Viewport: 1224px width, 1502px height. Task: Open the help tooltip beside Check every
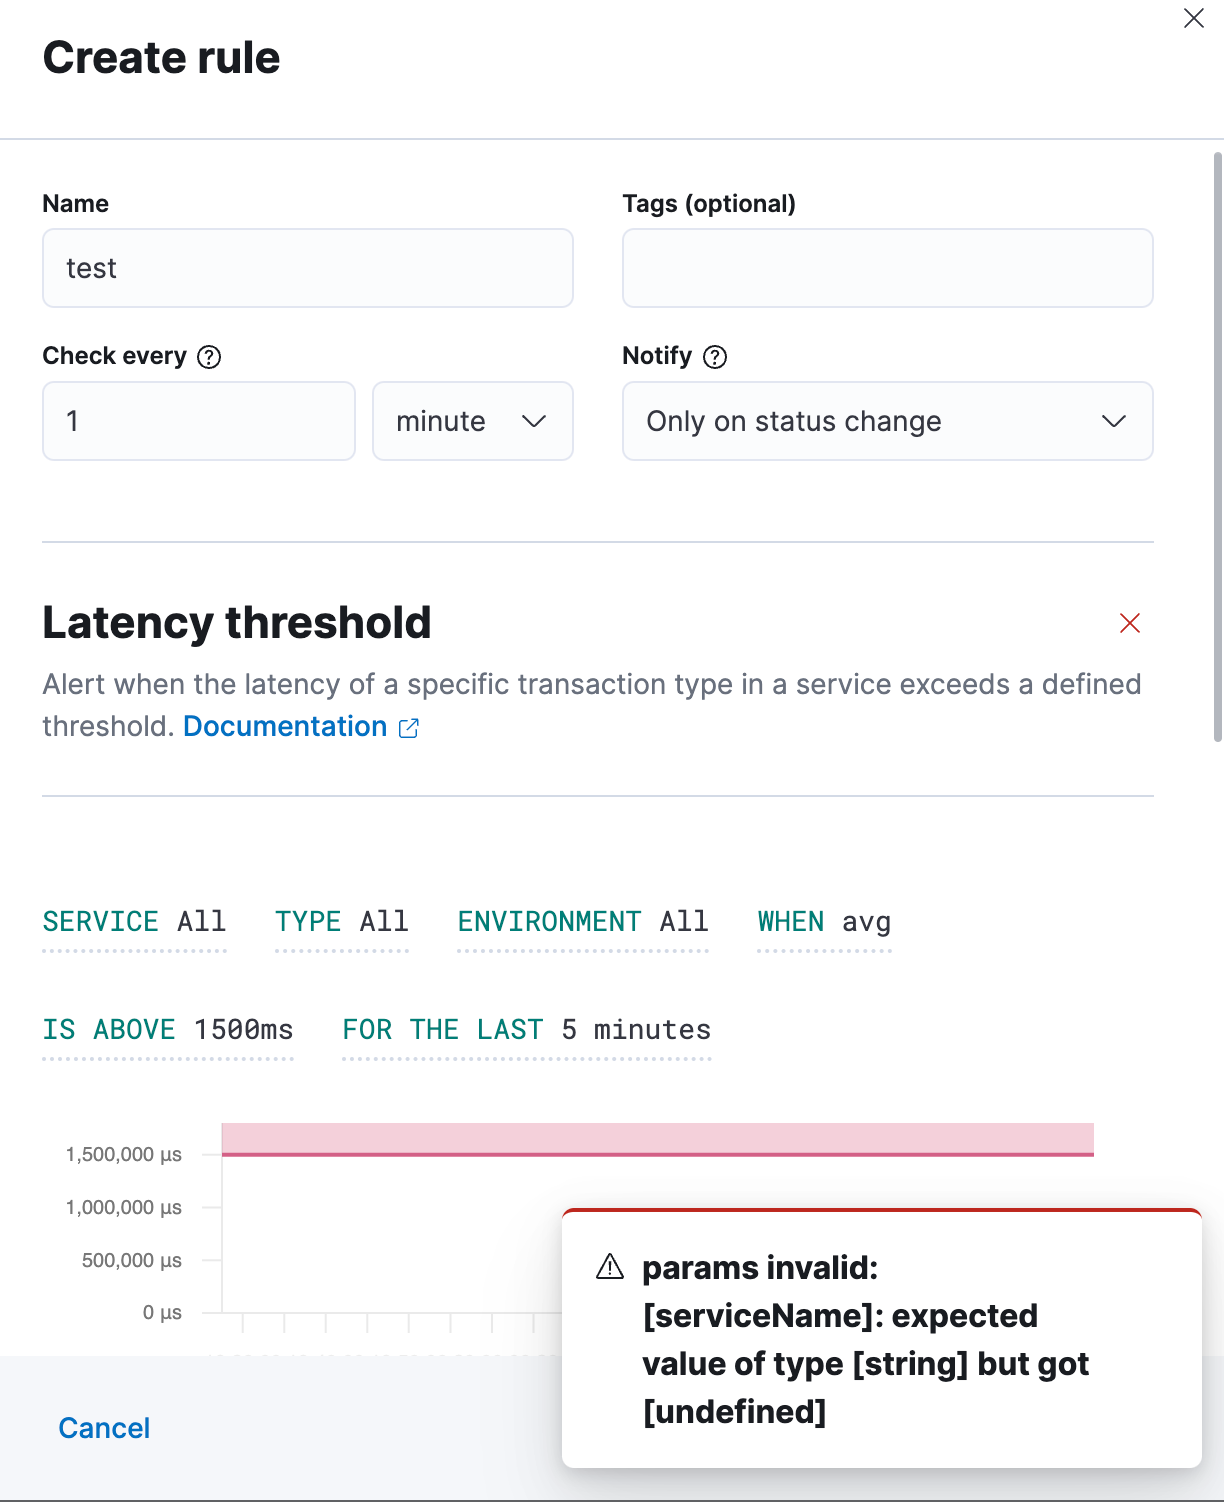click(210, 356)
